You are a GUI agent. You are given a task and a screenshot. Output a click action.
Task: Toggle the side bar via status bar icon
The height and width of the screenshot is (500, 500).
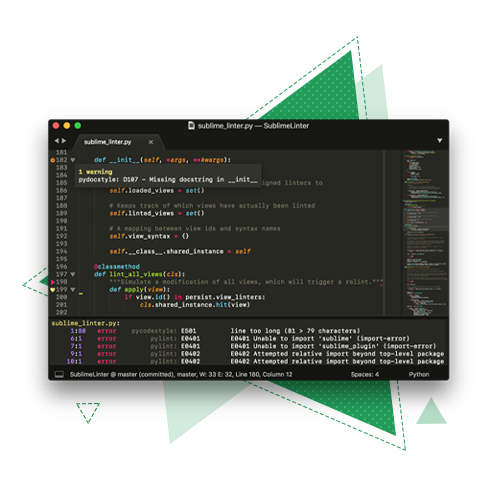click(x=59, y=374)
